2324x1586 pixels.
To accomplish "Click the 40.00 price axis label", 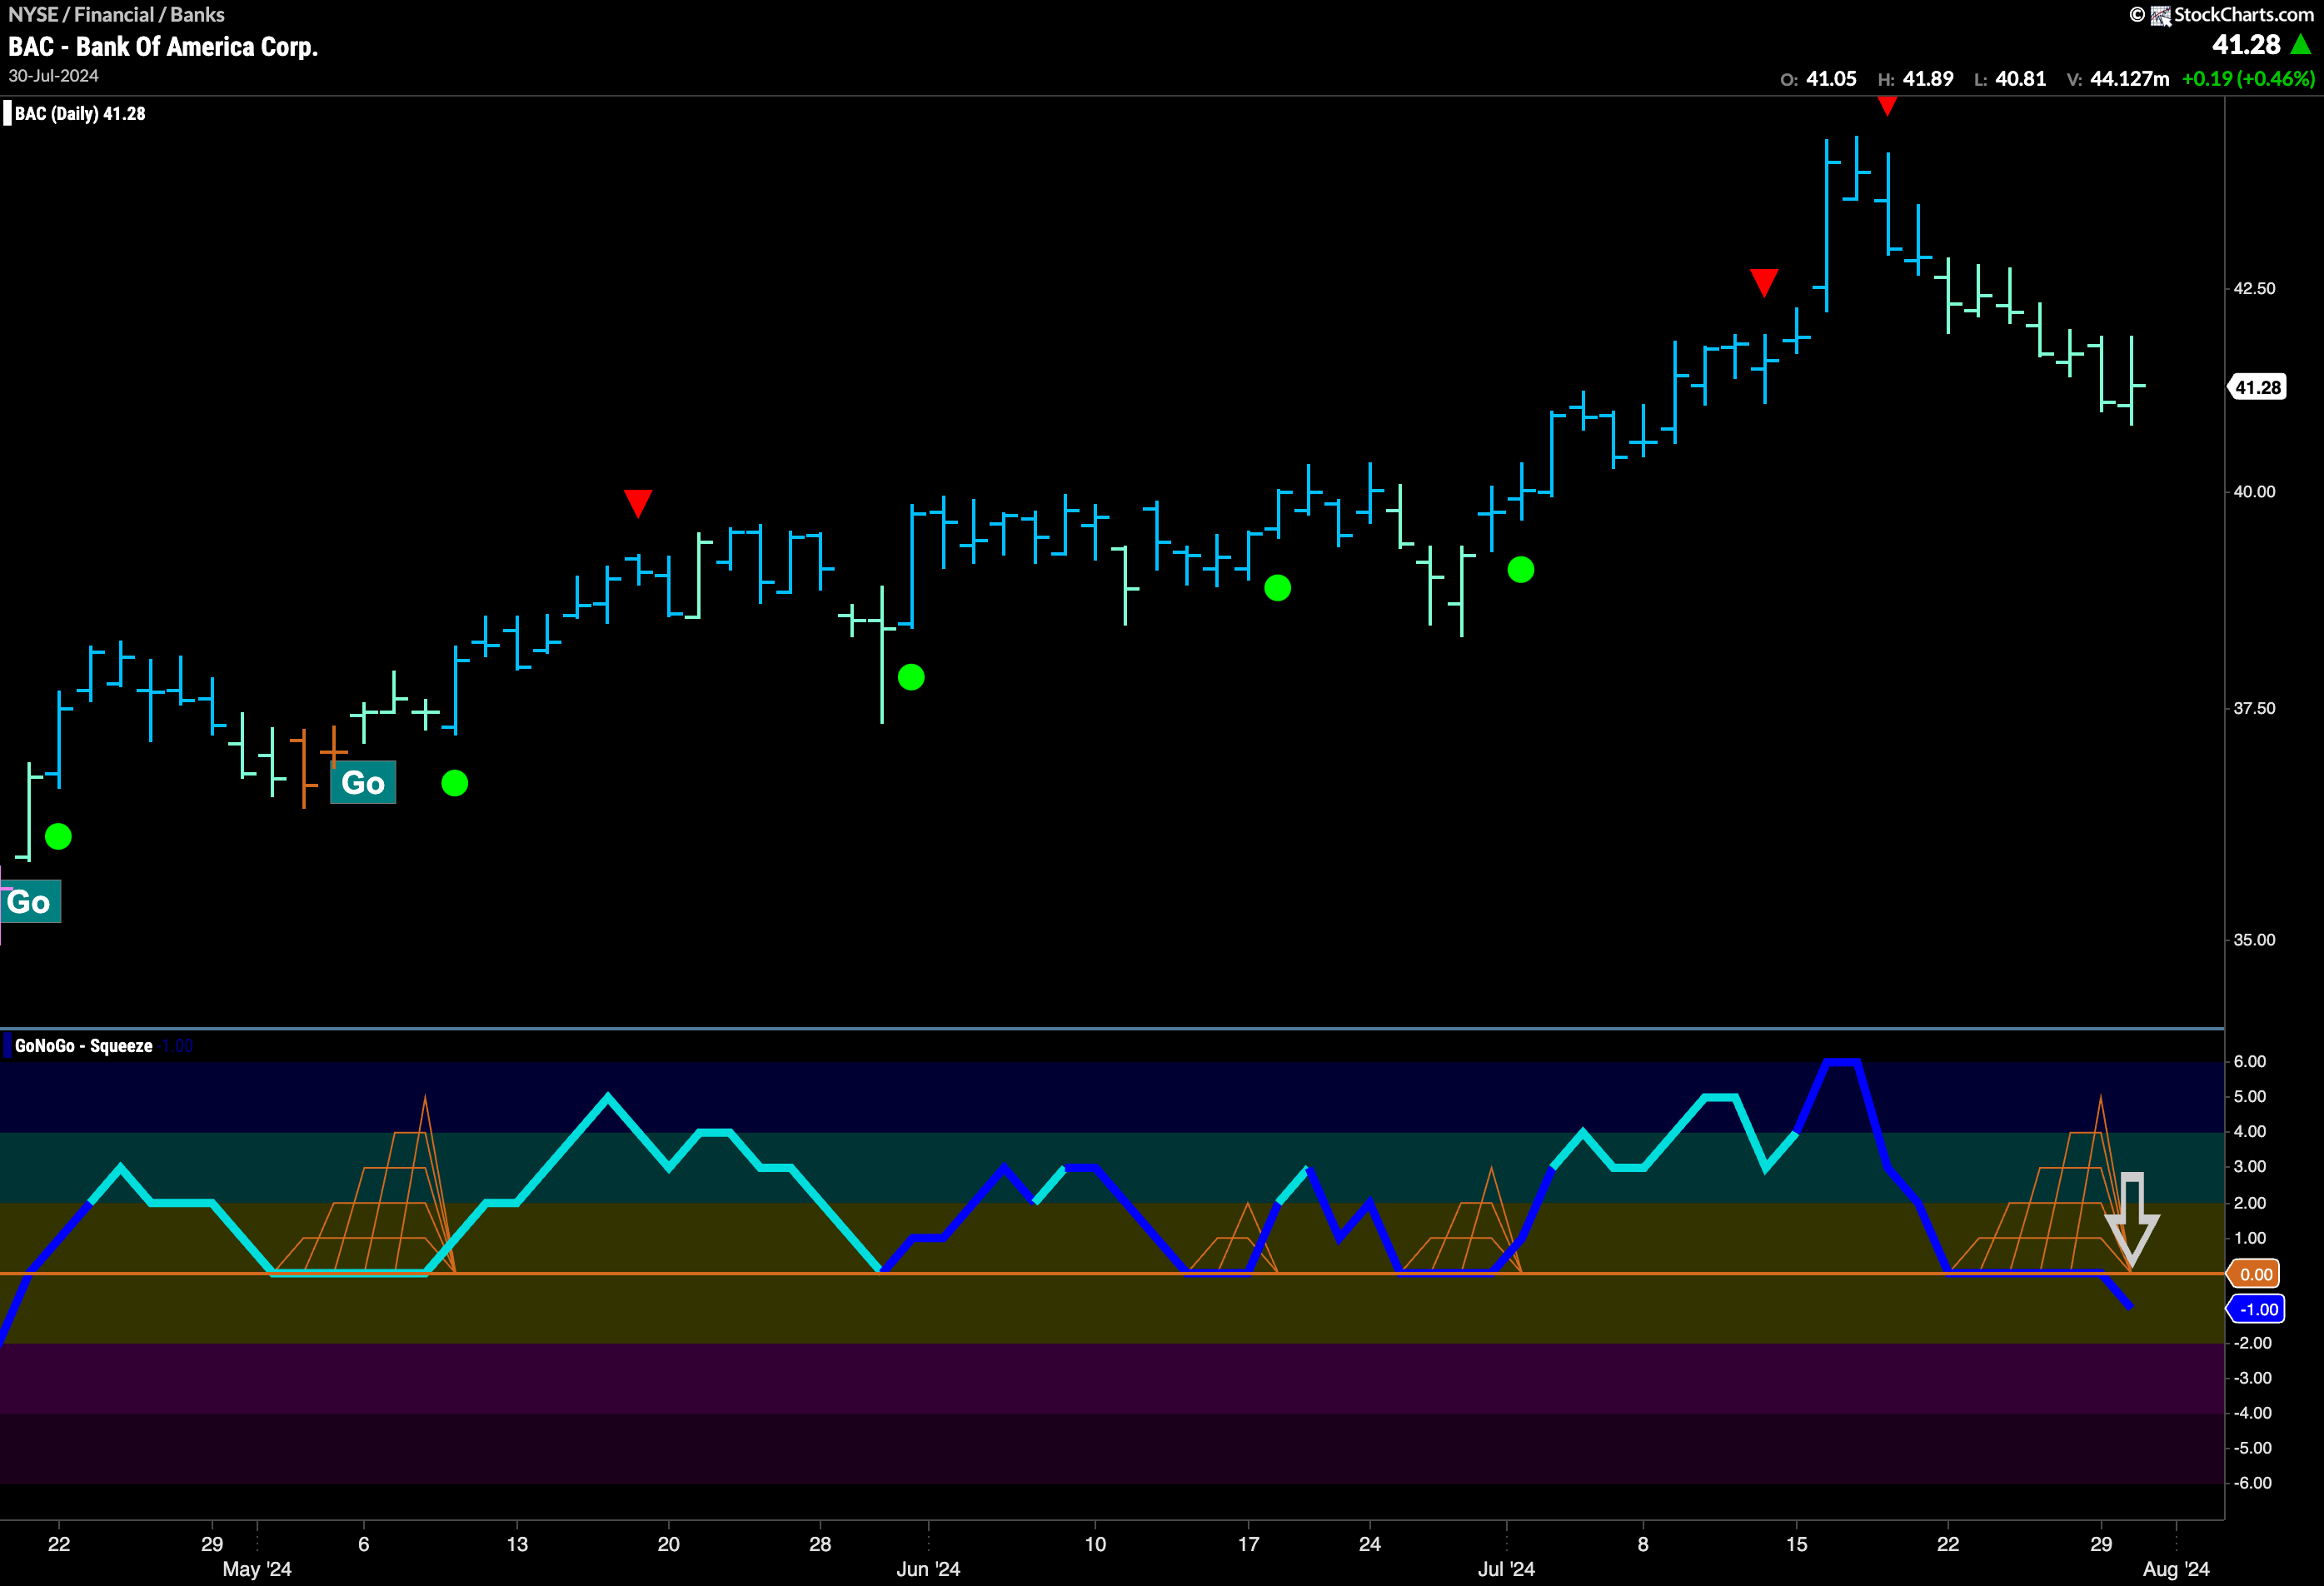I will click(2254, 491).
